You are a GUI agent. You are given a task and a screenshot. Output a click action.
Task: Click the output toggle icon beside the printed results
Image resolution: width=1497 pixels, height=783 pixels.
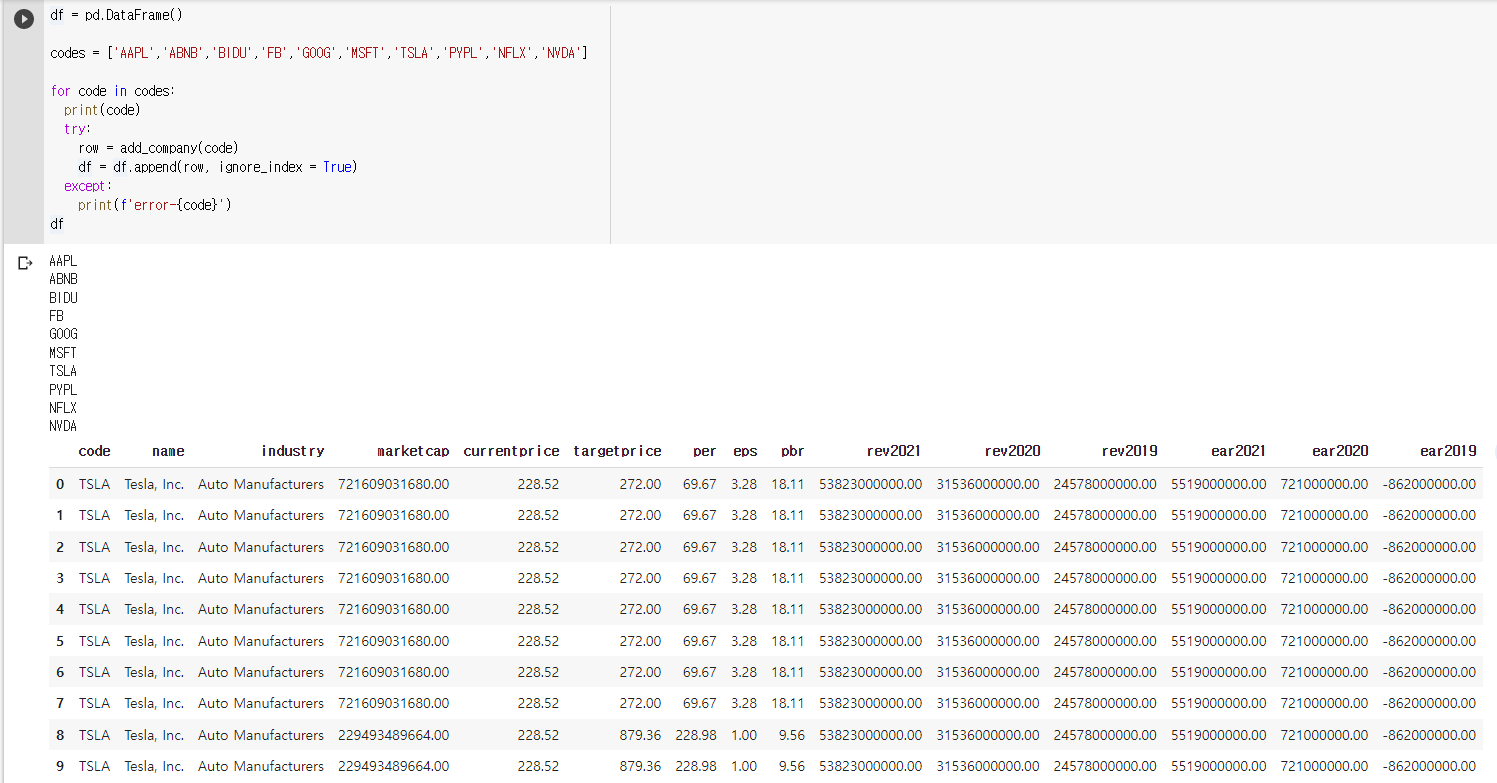tap(26, 263)
